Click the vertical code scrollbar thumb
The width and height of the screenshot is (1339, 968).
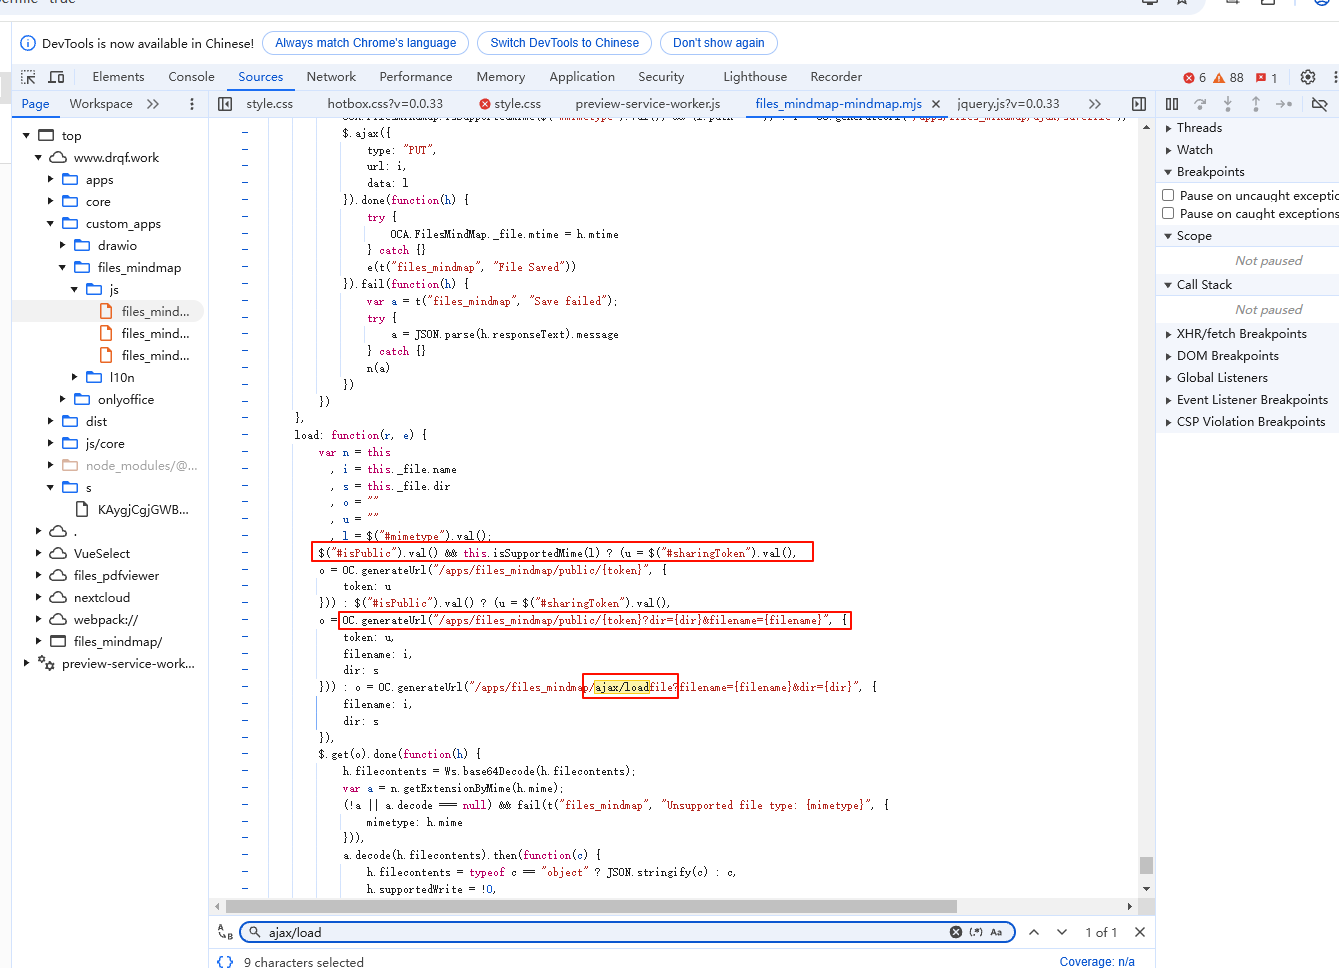tap(1146, 865)
